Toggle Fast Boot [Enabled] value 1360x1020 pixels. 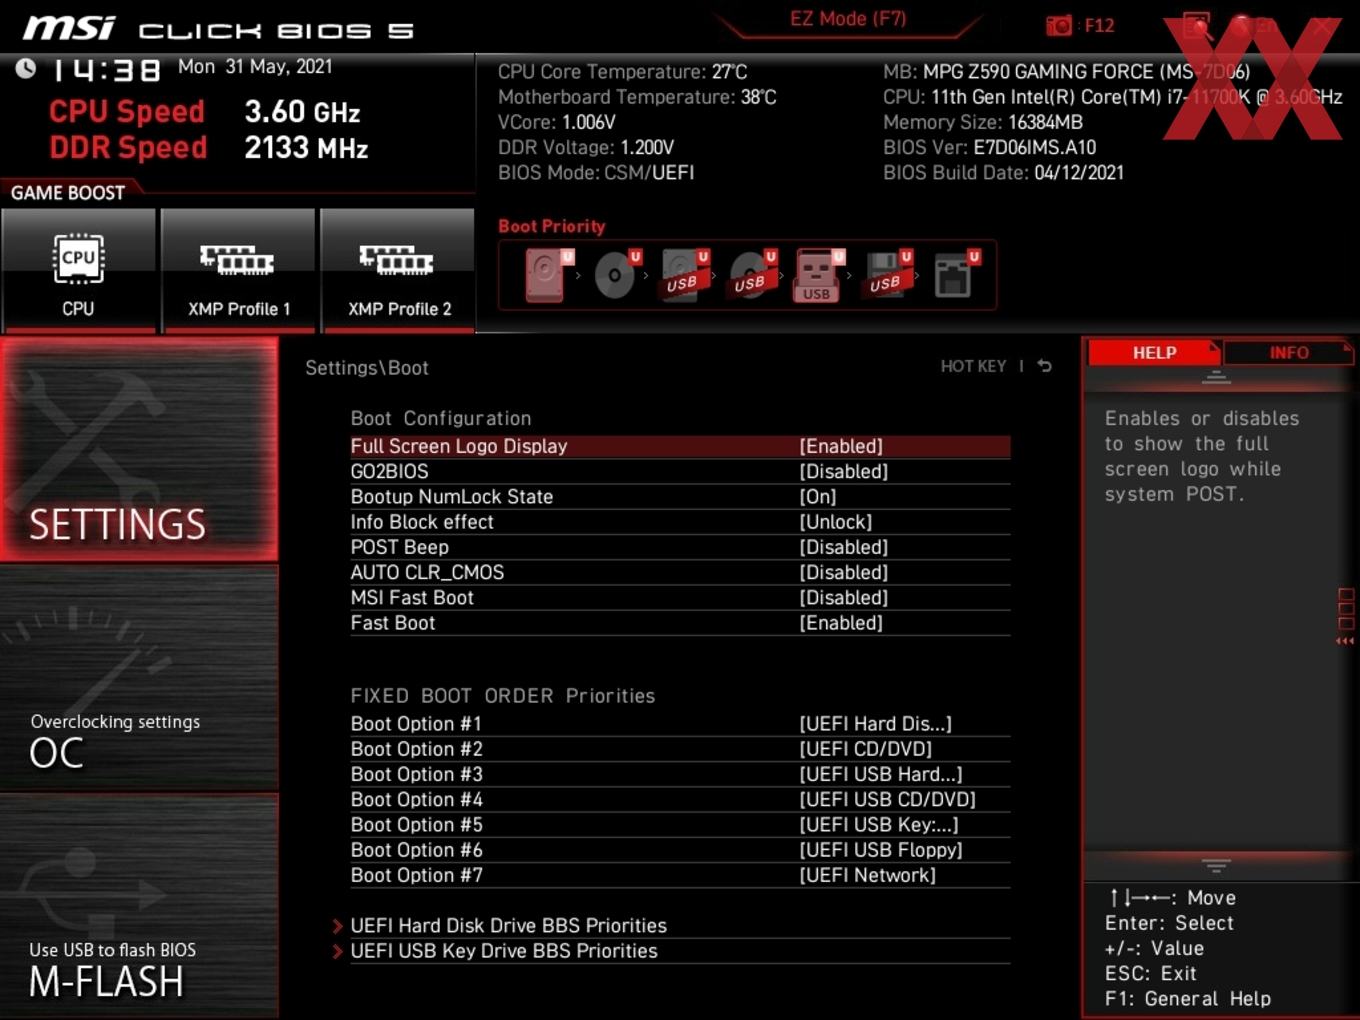point(841,623)
